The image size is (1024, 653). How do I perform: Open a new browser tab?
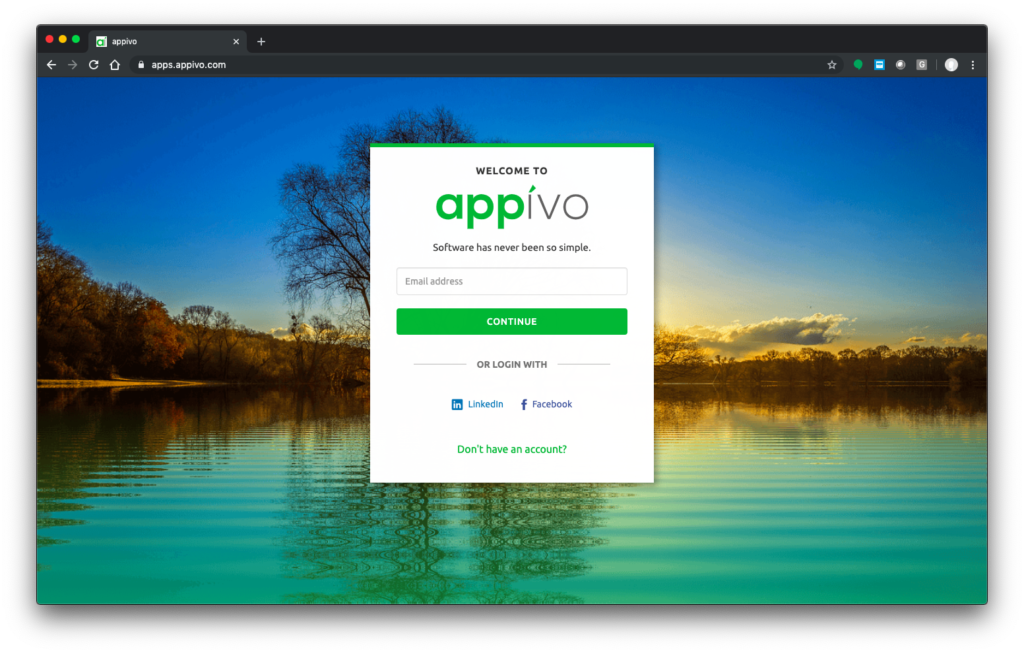[261, 41]
